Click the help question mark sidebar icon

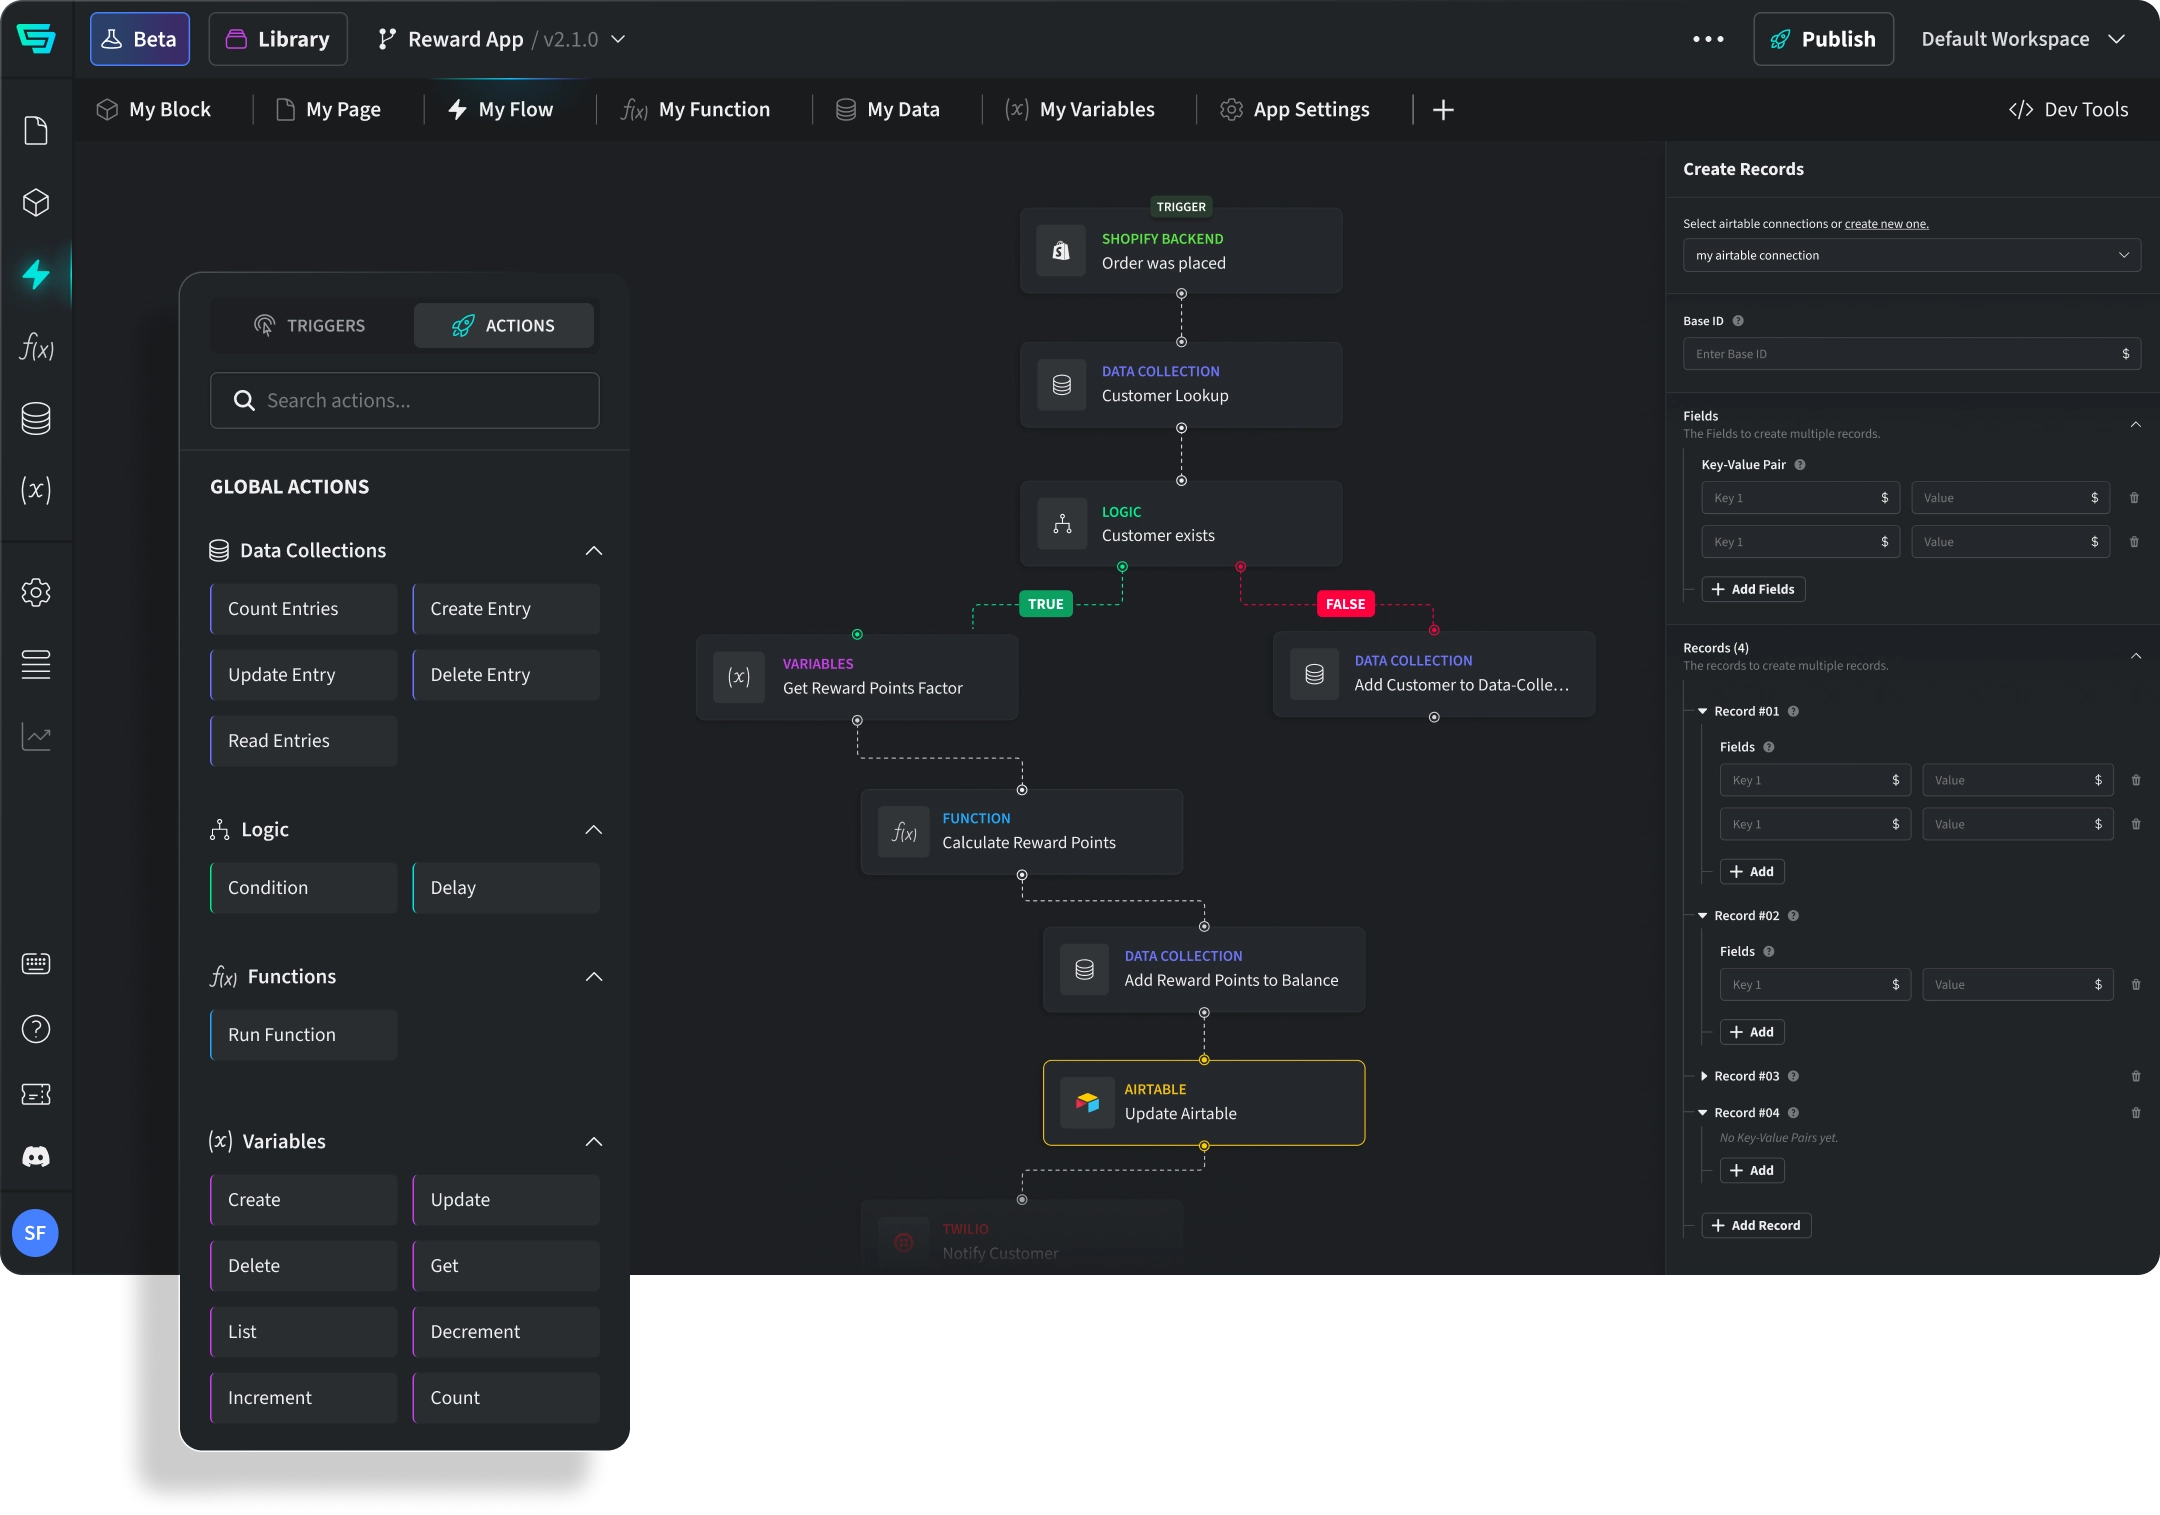click(x=36, y=1029)
